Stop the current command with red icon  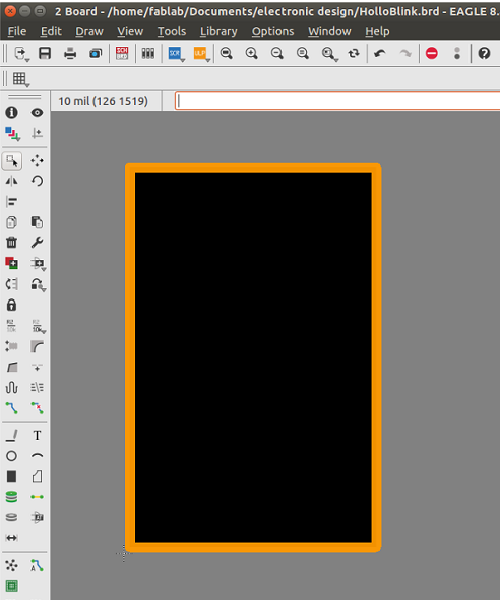pyautogui.click(x=432, y=53)
